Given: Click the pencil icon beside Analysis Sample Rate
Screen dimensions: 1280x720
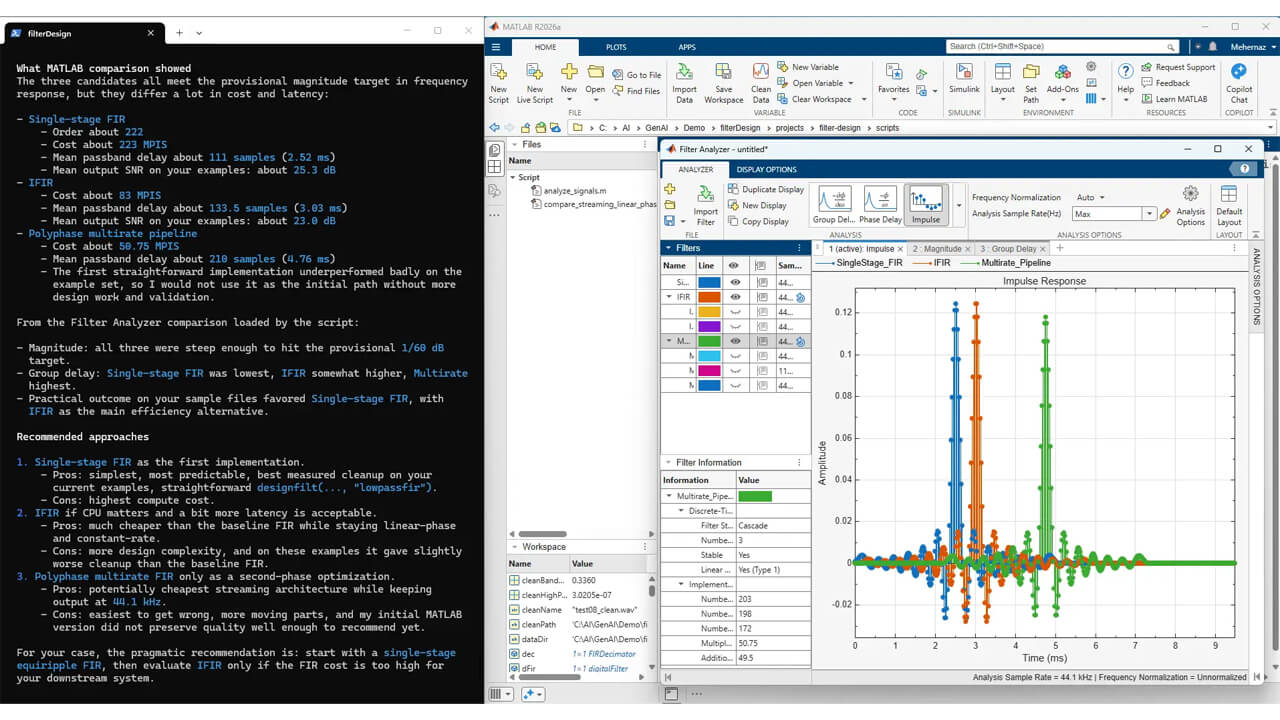Looking at the screenshot, I should [x=1165, y=214].
